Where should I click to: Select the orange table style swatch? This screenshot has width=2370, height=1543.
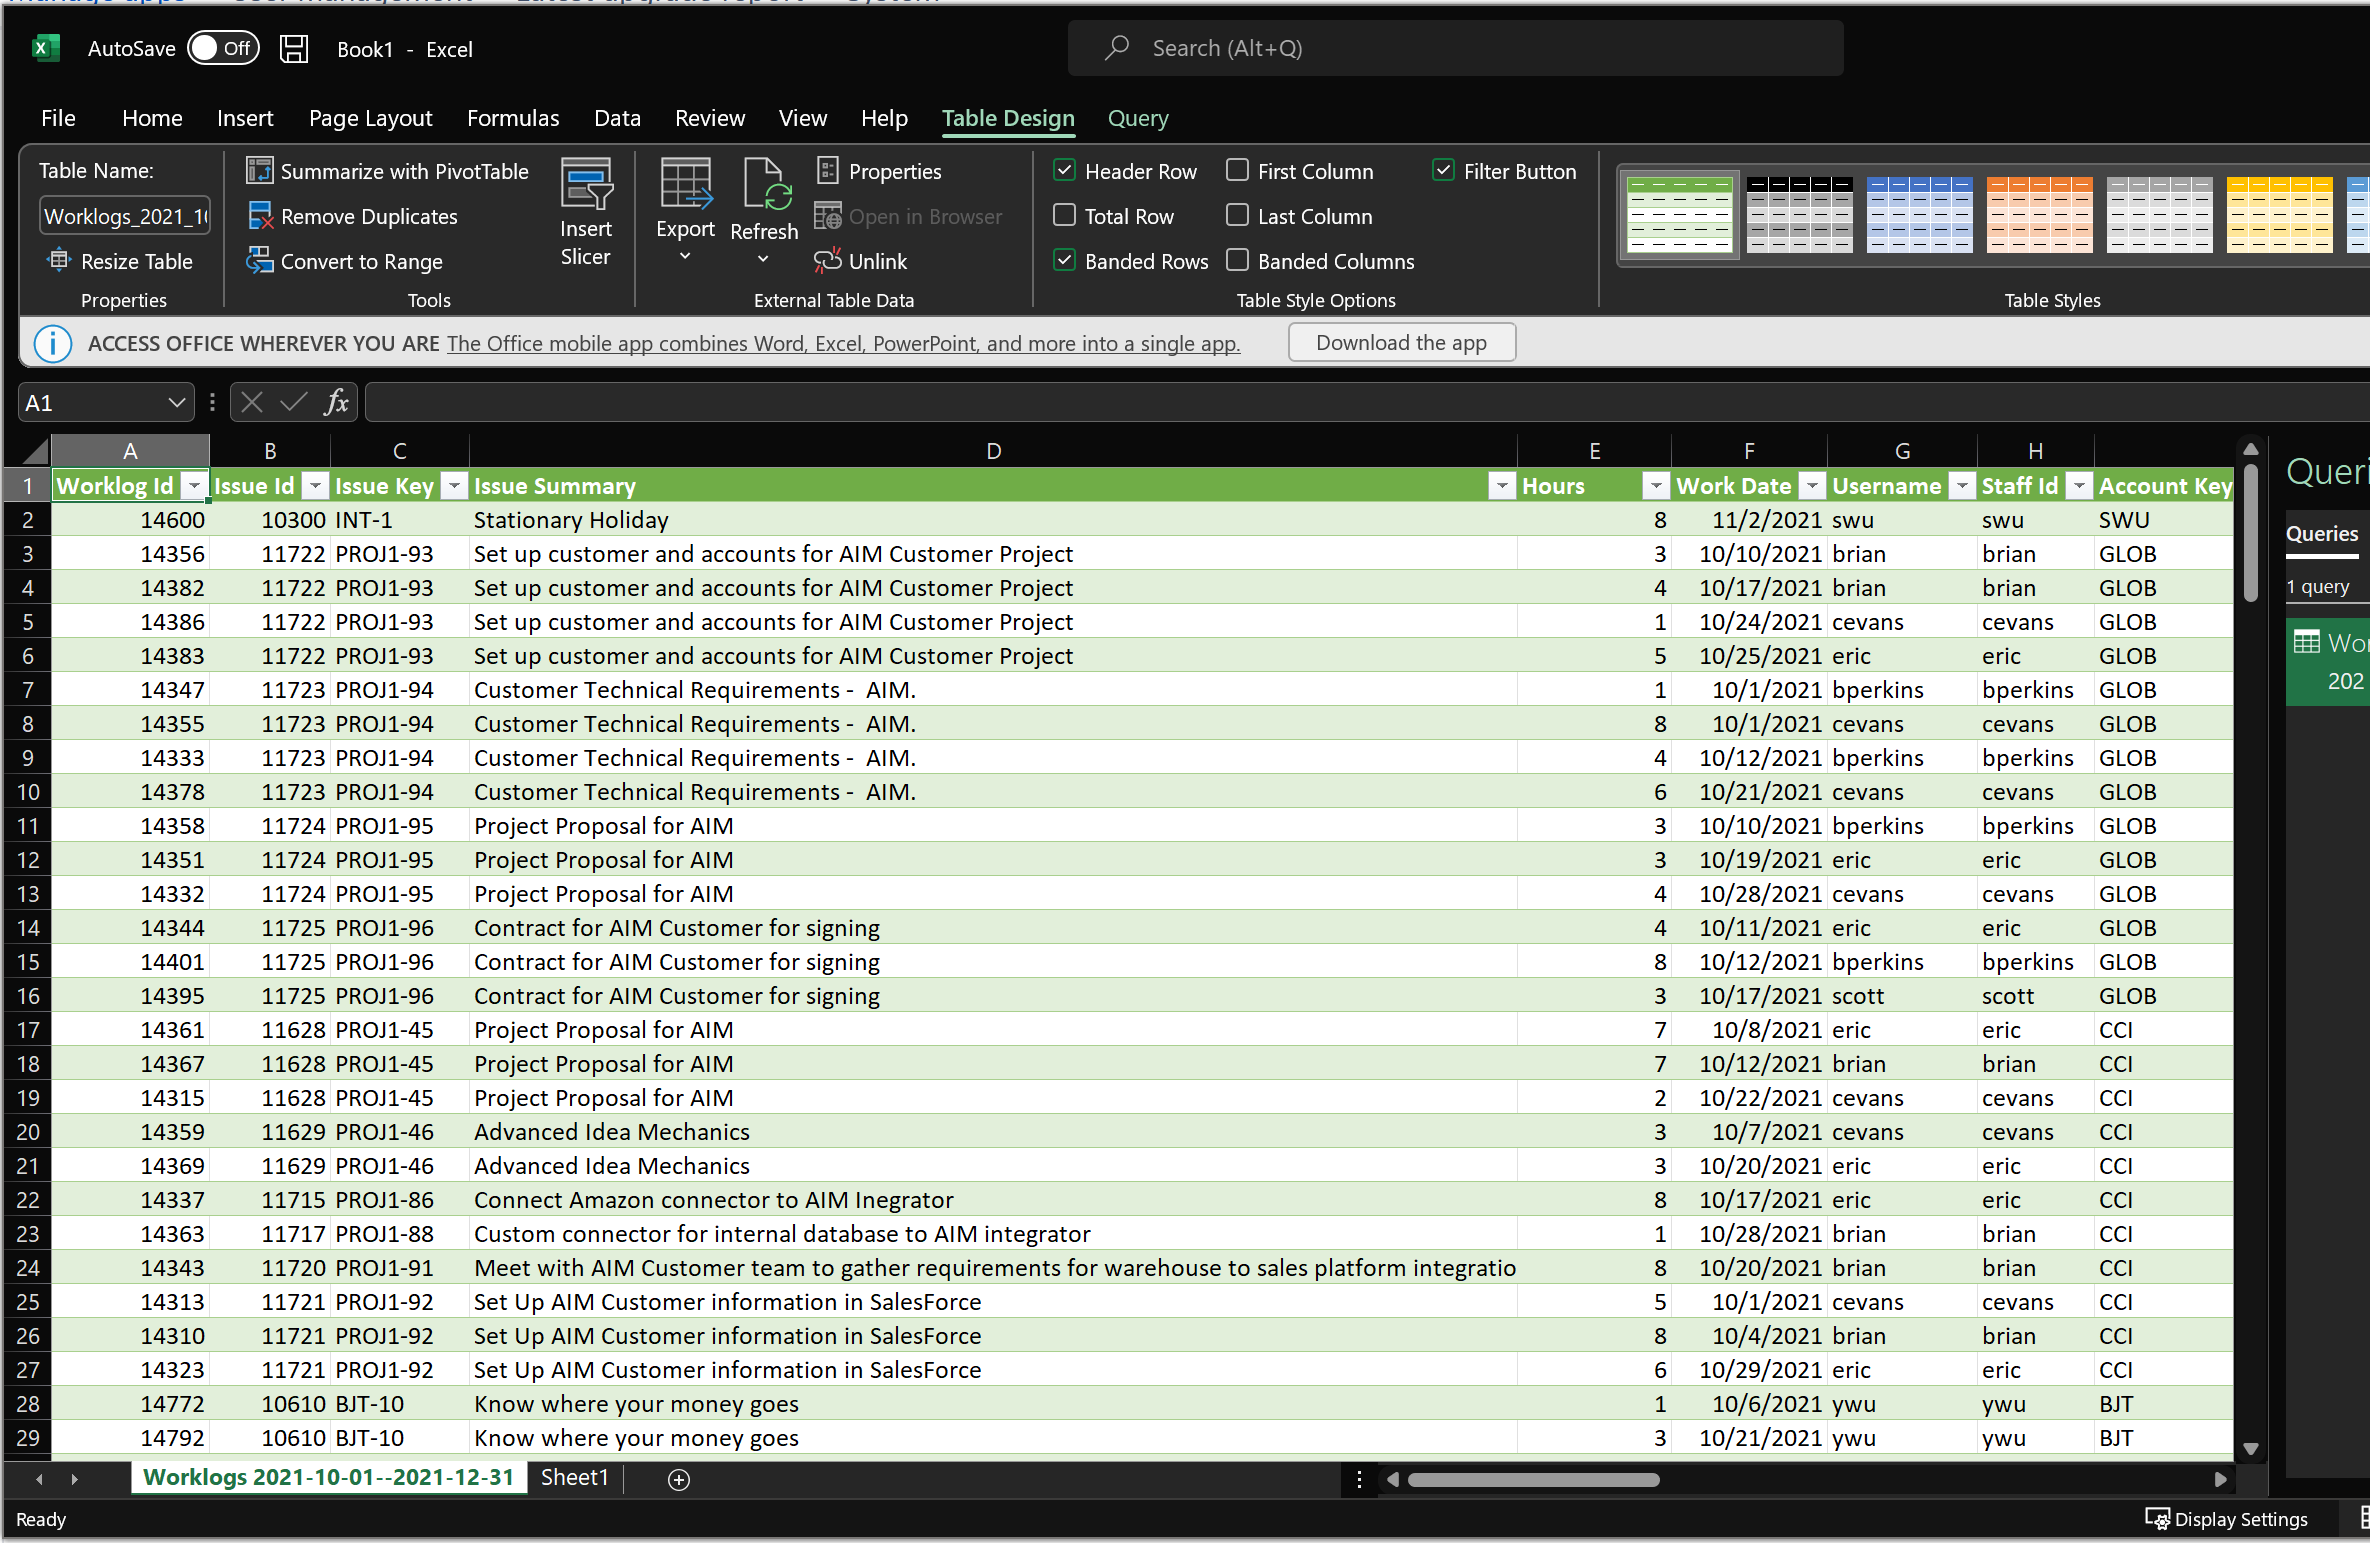[2039, 214]
